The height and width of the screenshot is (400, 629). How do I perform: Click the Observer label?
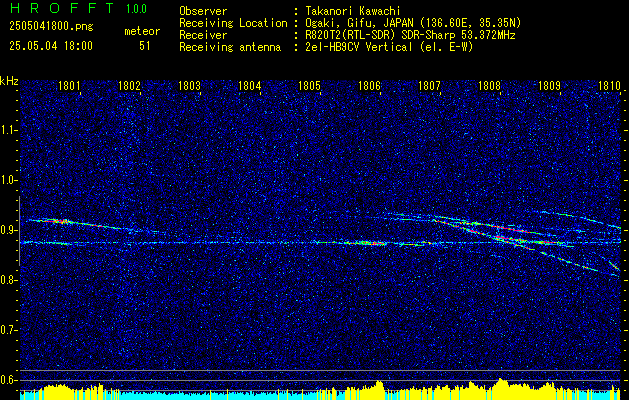click(x=203, y=11)
